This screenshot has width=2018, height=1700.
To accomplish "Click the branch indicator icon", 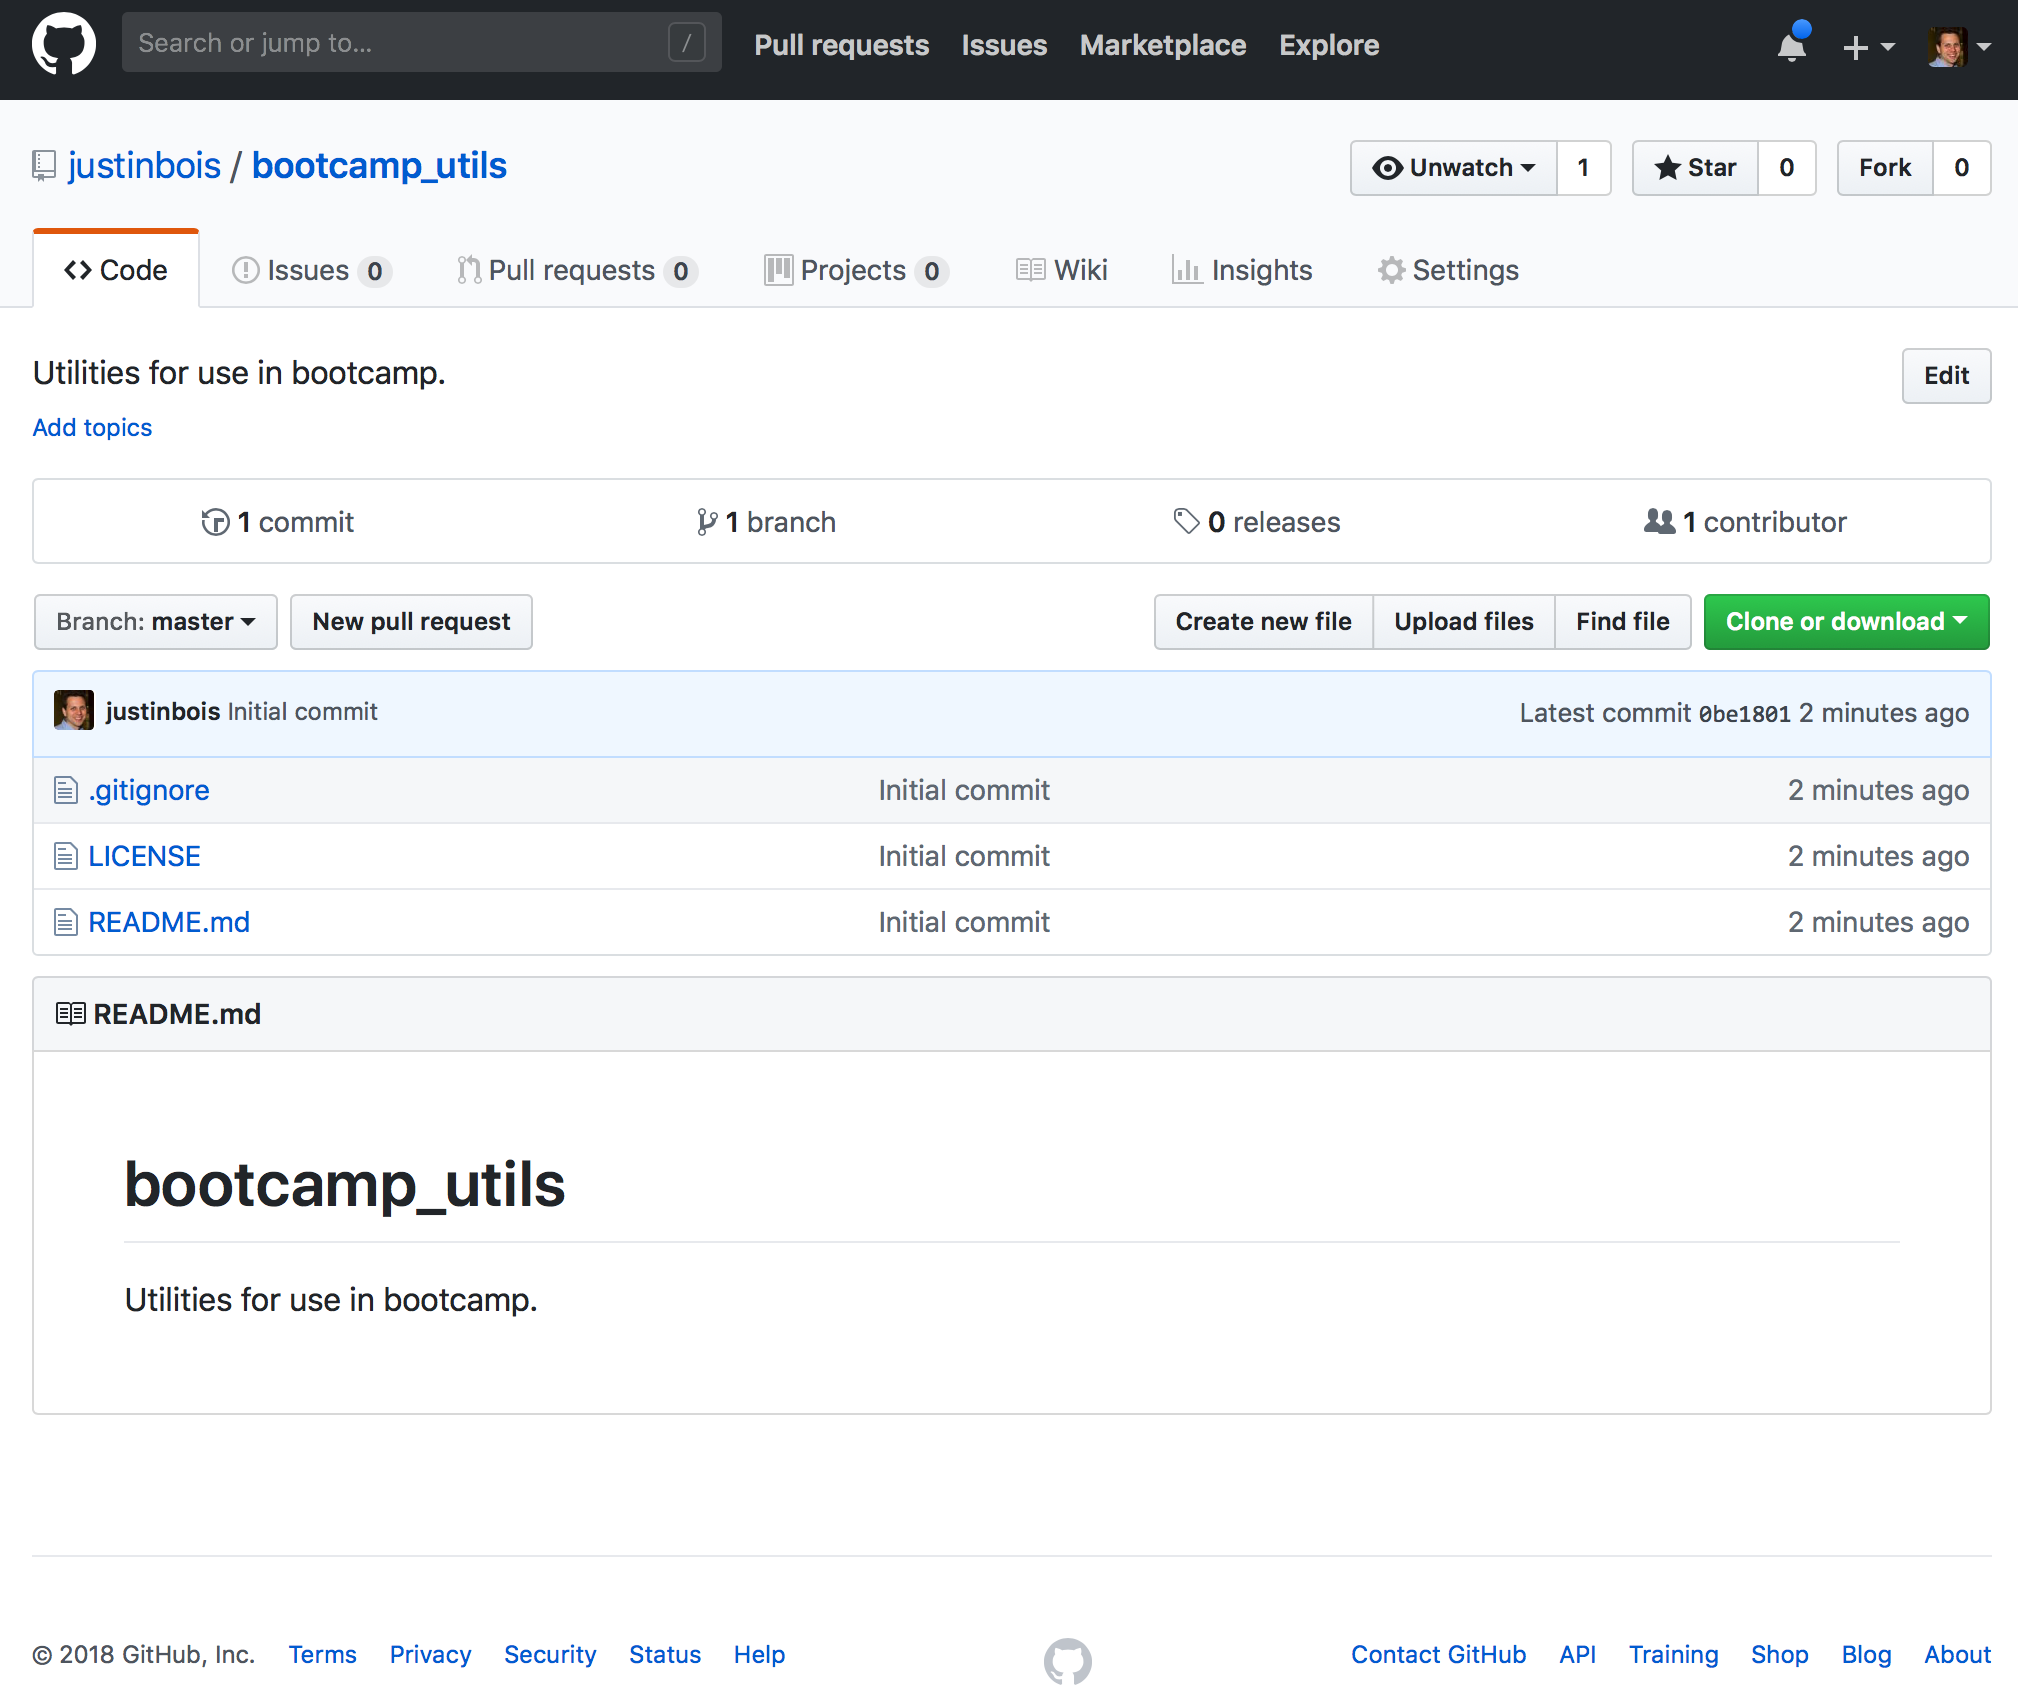I will click(x=701, y=521).
